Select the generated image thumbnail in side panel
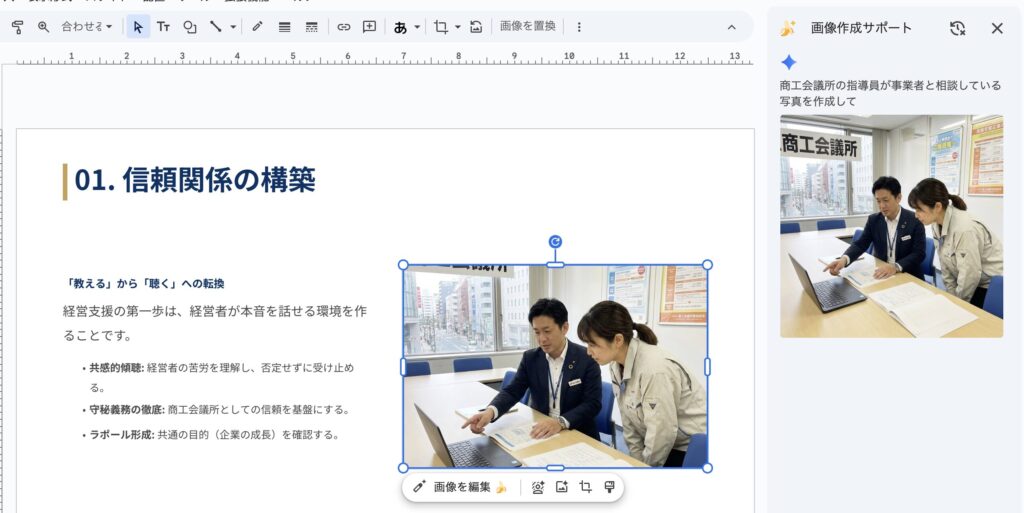Viewport: 1024px width, 513px height. tap(891, 225)
